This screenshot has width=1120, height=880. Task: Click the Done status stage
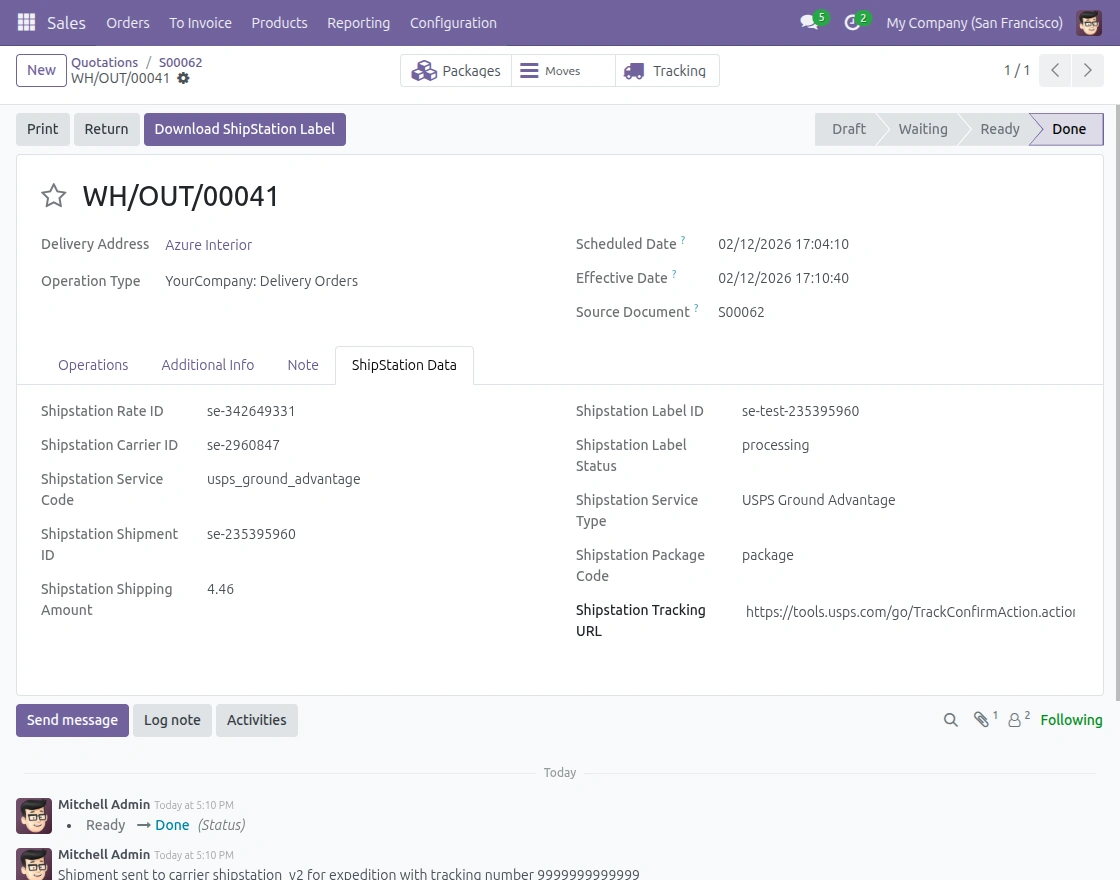pyautogui.click(x=1069, y=129)
